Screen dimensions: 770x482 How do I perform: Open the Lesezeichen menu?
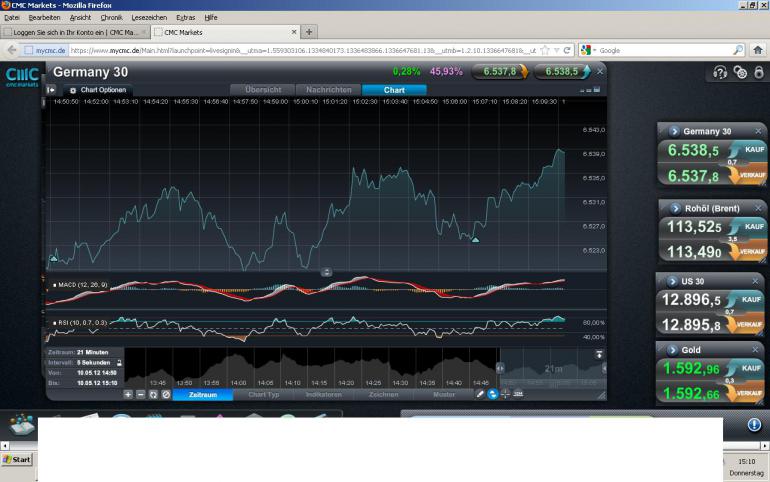click(x=149, y=18)
